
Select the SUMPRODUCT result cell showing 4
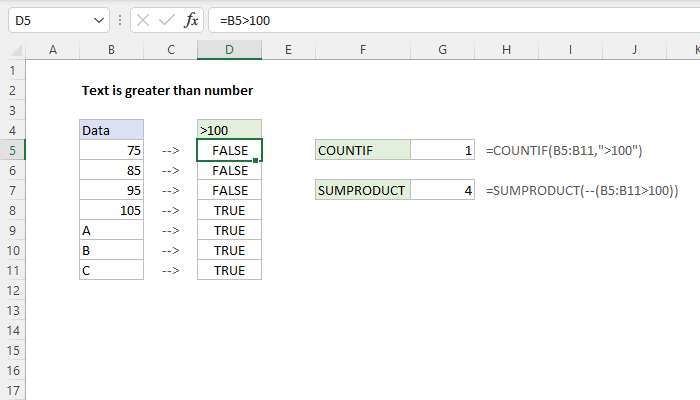(443, 190)
